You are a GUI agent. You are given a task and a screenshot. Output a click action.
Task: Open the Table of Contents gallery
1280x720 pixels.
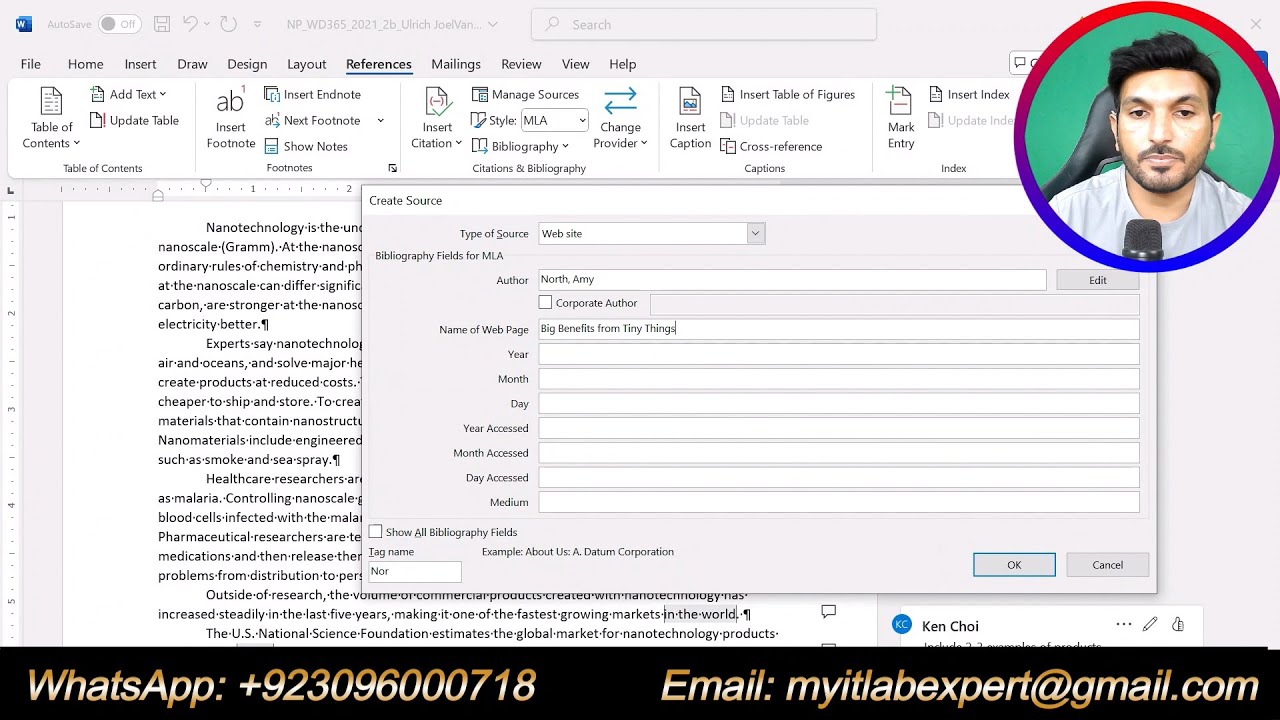(51, 118)
